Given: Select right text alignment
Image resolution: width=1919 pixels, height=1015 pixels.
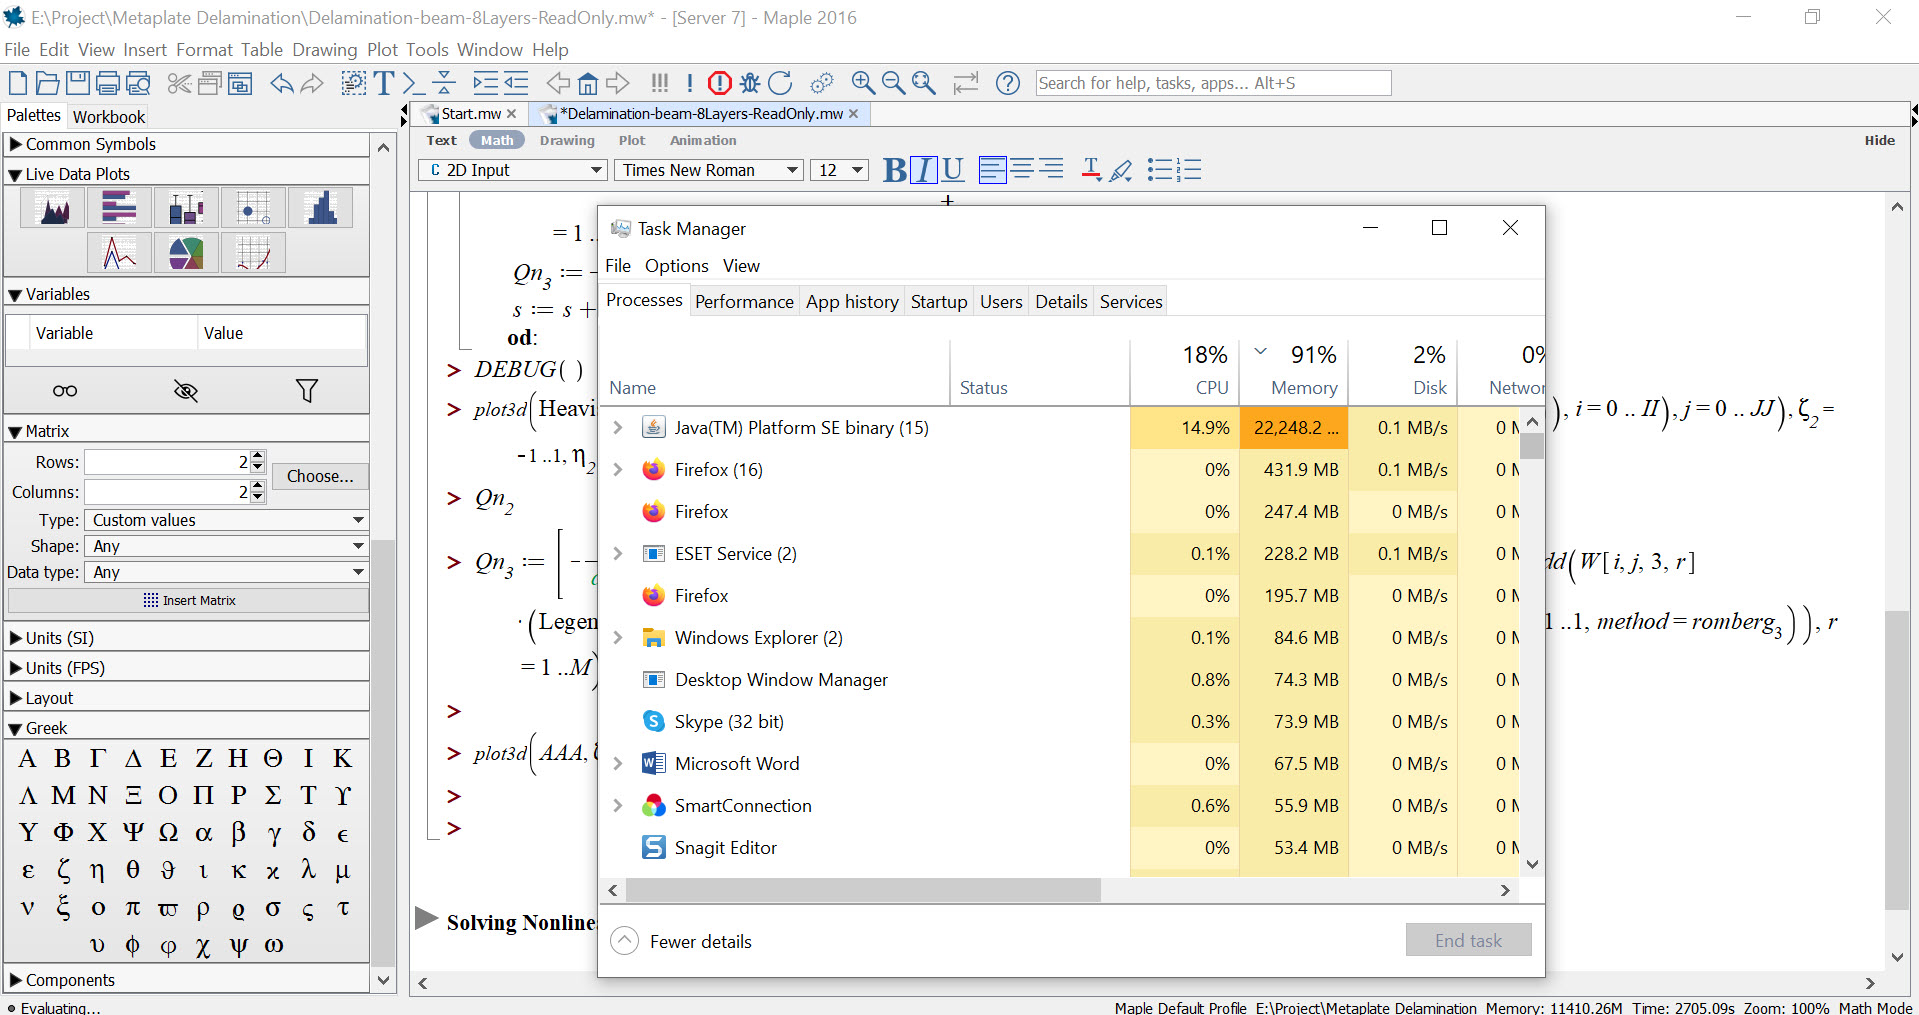Looking at the screenshot, I should 1051,169.
